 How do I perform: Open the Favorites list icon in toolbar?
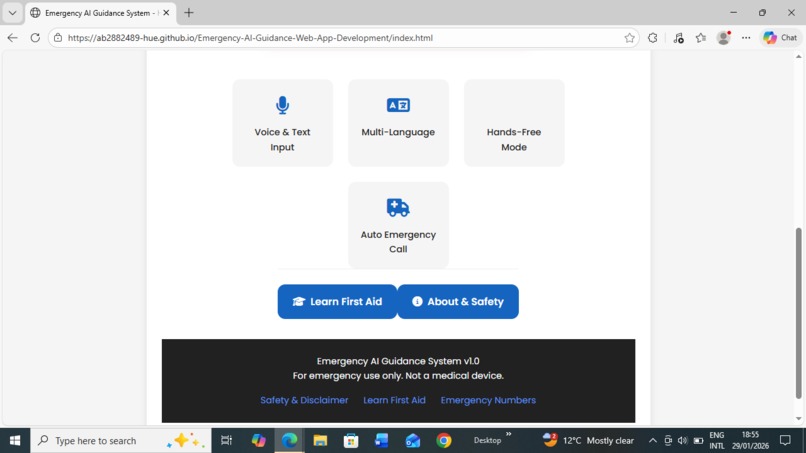(701, 38)
